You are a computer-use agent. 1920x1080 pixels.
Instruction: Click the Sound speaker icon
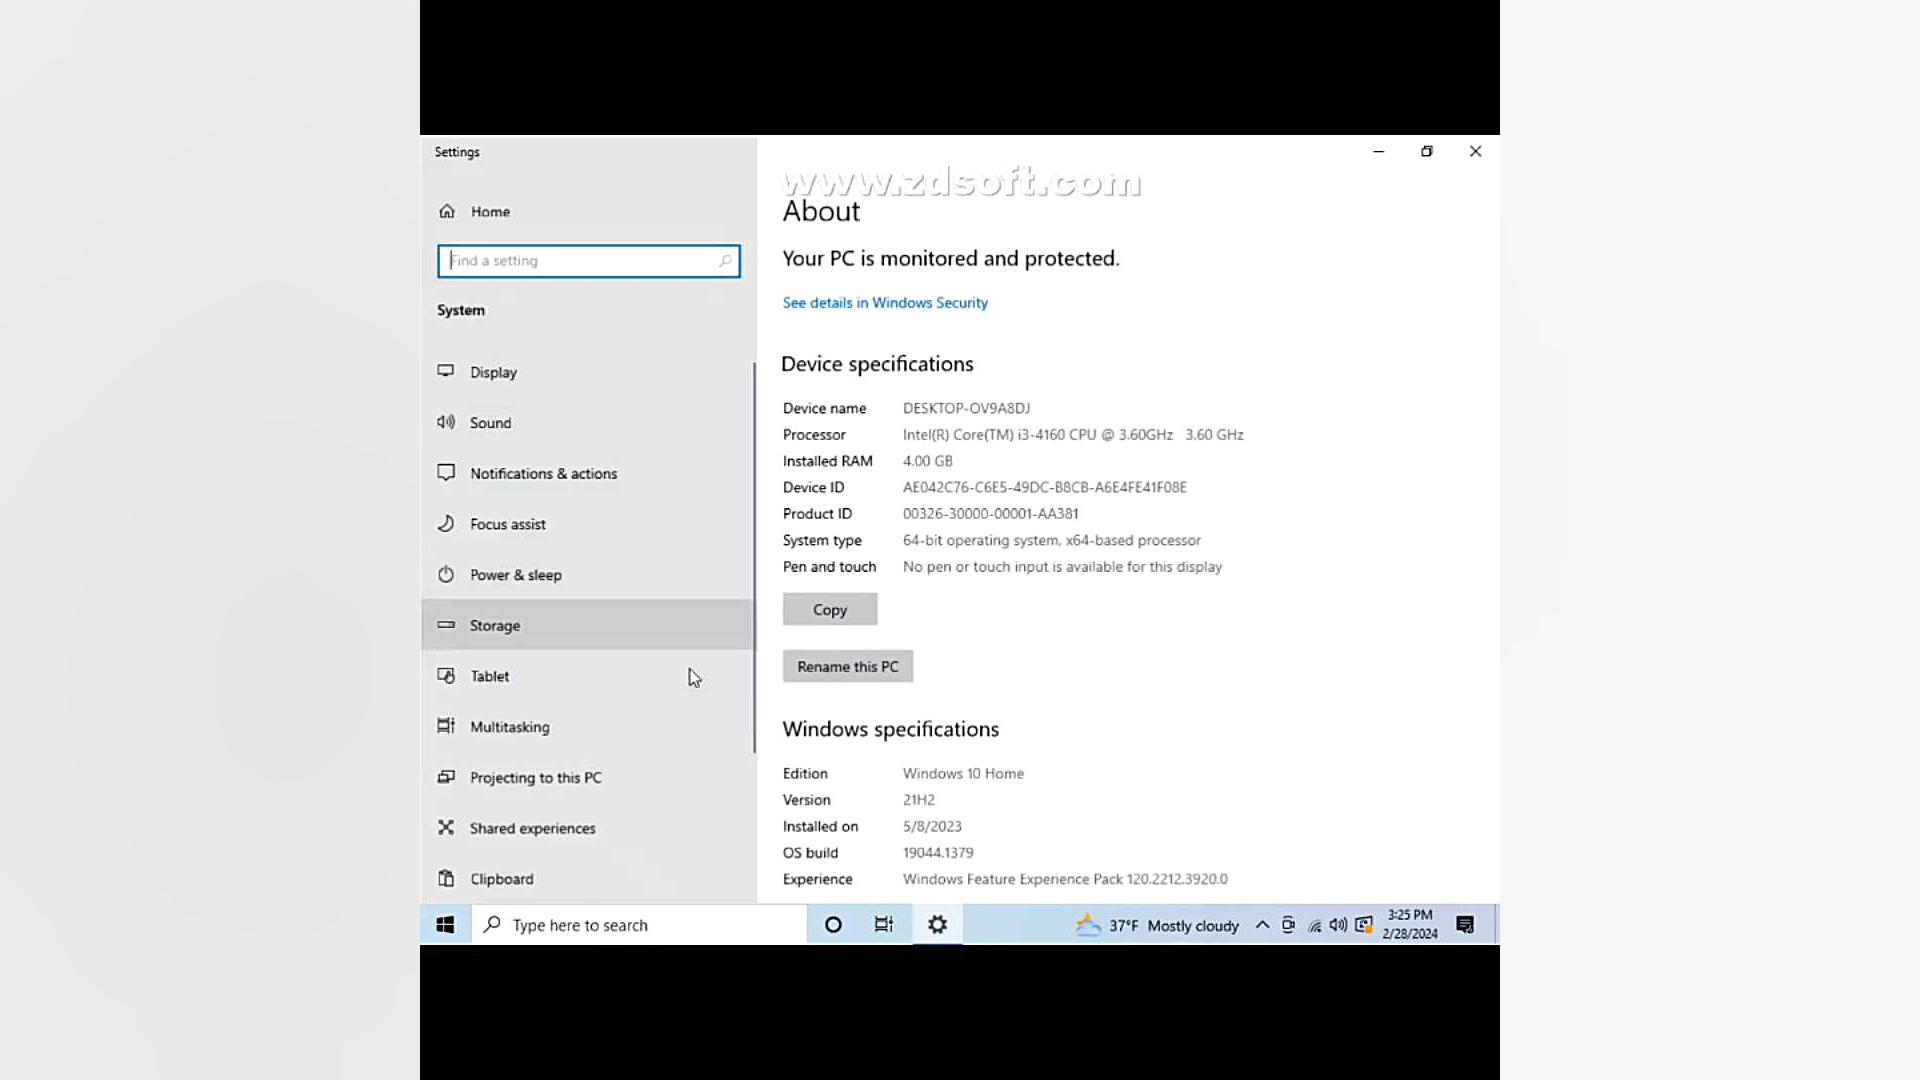(446, 422)
